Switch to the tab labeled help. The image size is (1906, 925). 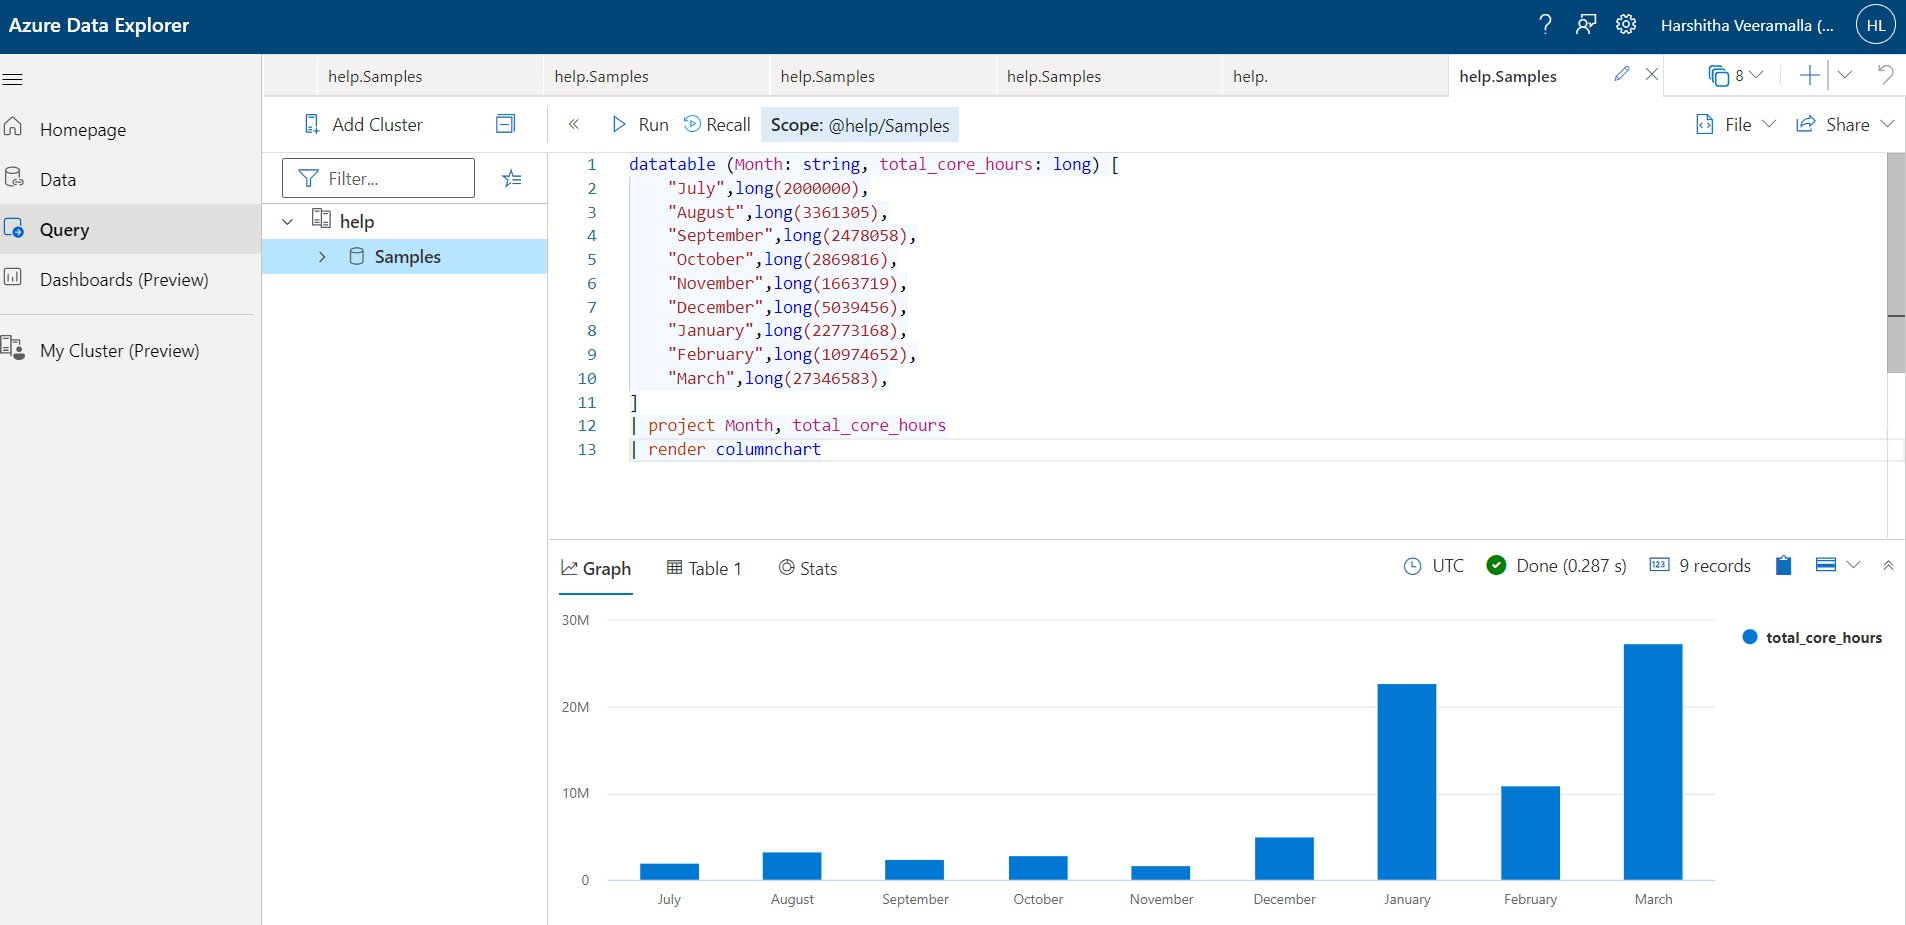(x=1250, y=76)
